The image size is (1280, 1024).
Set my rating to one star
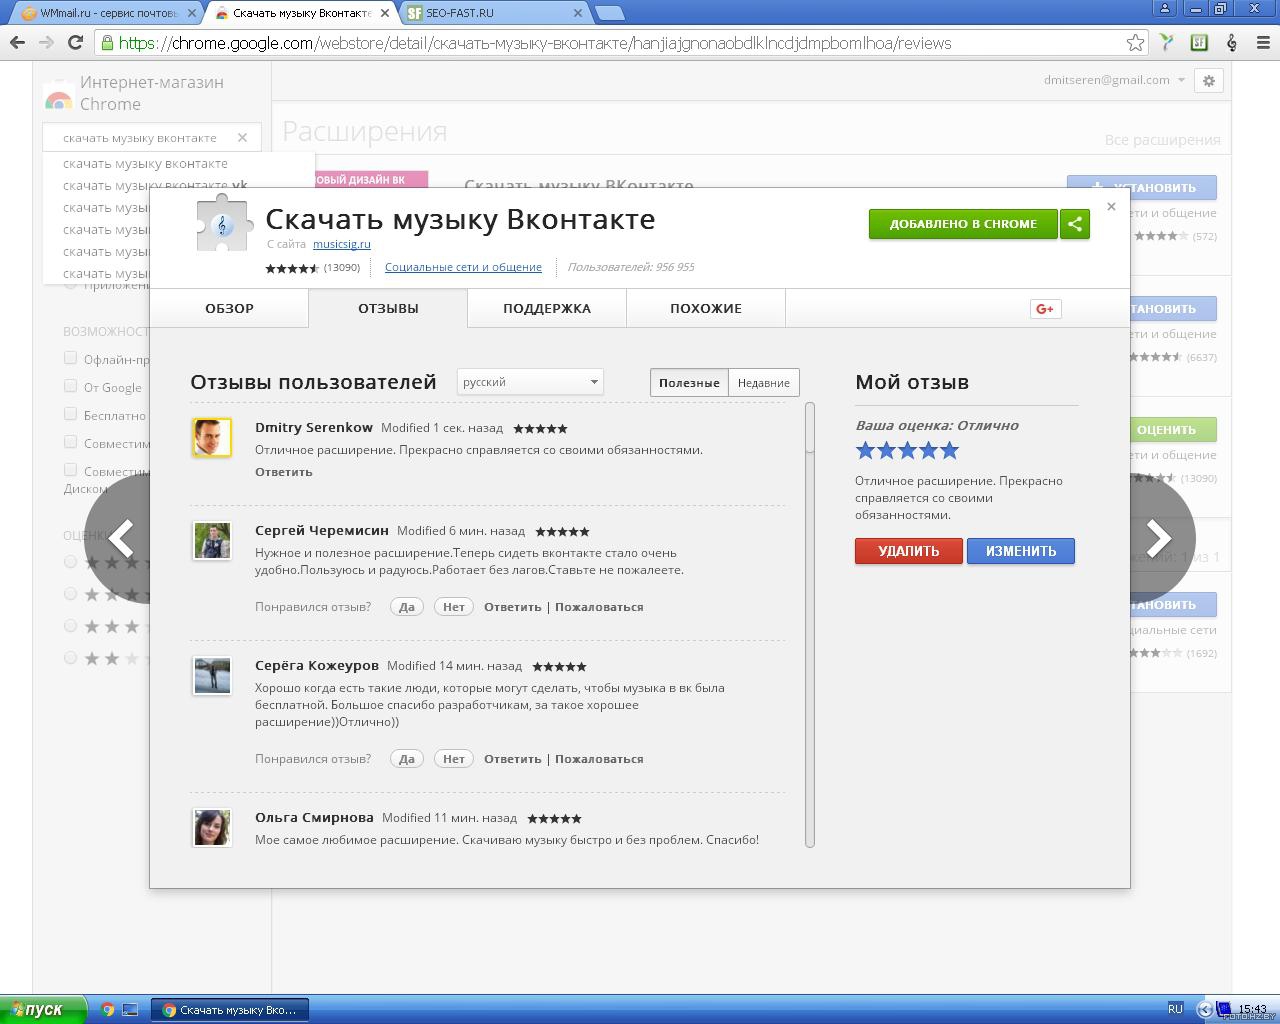pos(865,450)
